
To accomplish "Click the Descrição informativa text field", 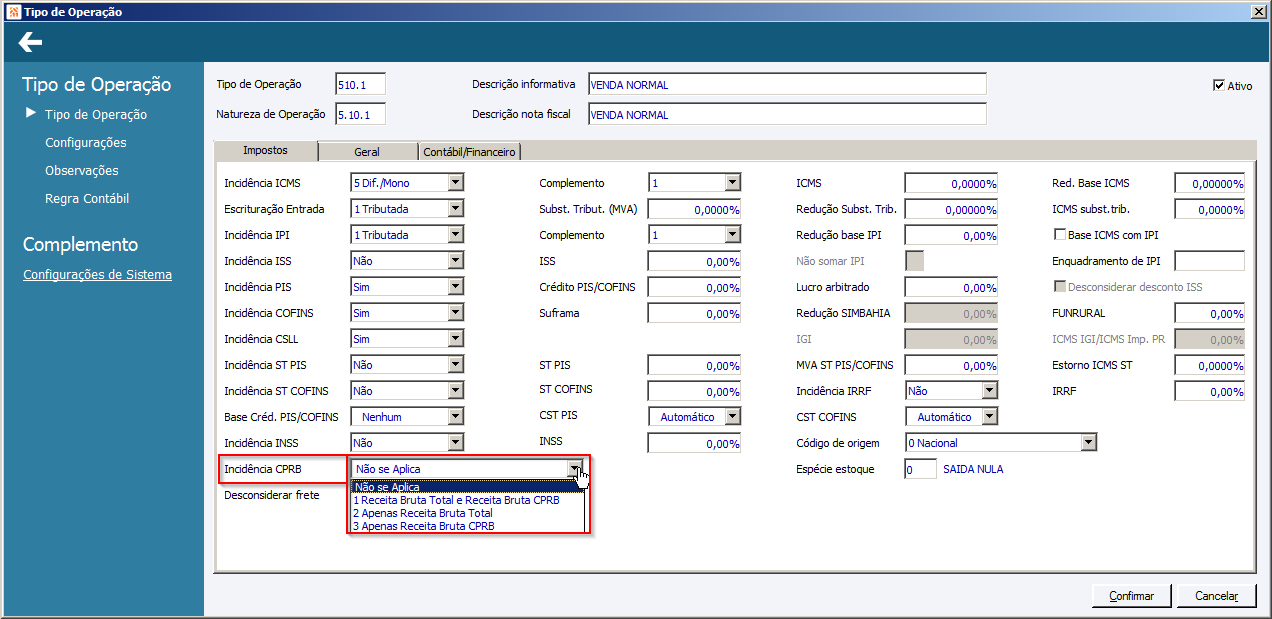I will [786, 85].
